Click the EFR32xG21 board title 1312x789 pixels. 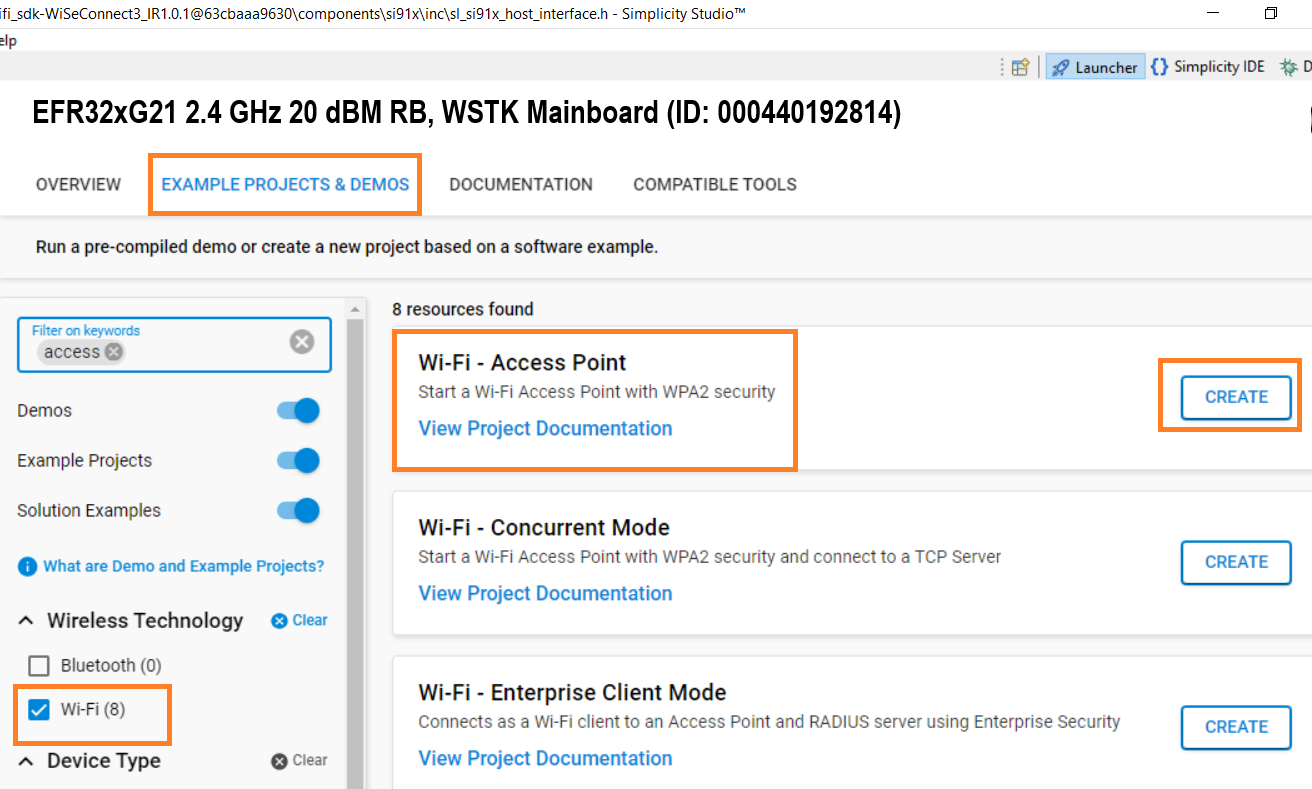pos(467,113)
